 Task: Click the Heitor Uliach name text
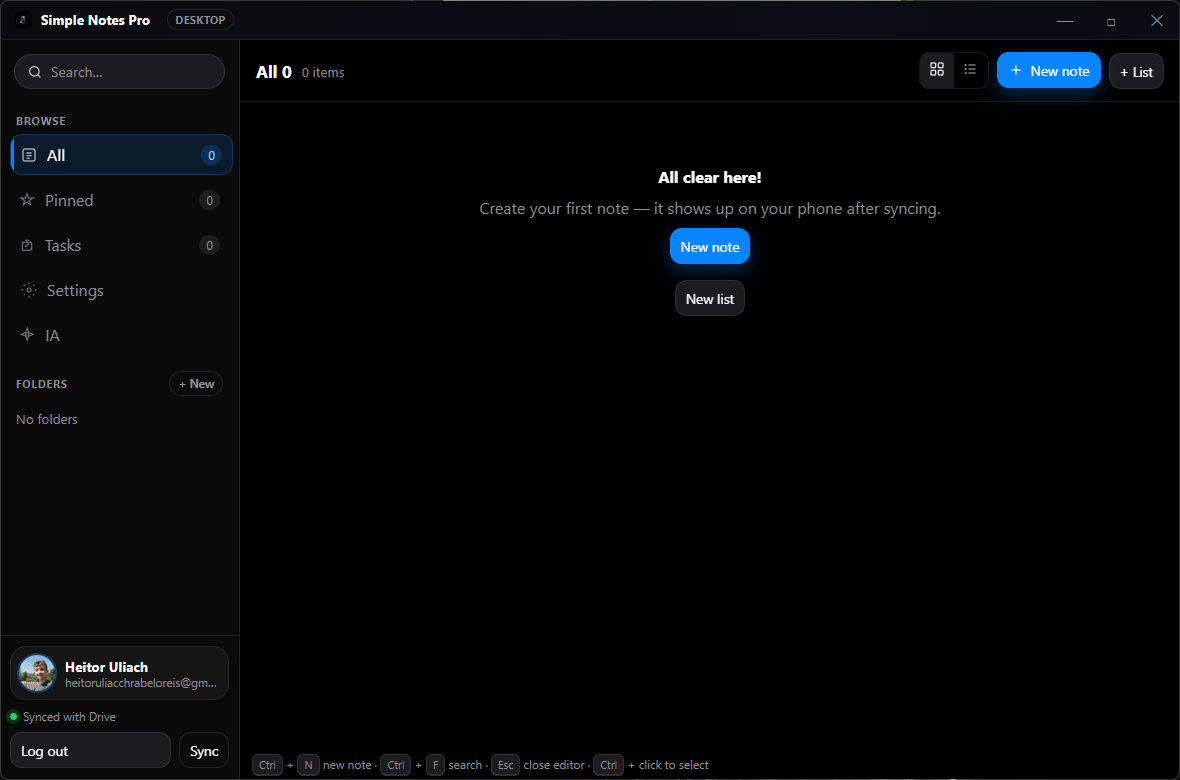coord(106,667)
